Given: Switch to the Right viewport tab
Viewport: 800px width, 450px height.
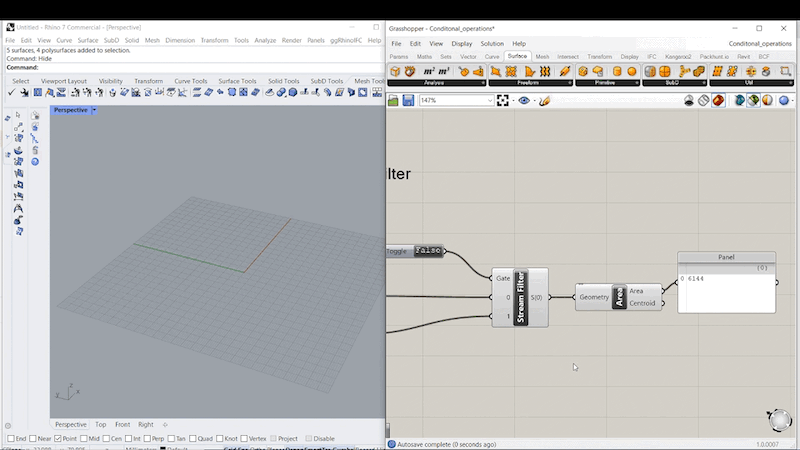Looking at the screenshot, I should 145,424.
